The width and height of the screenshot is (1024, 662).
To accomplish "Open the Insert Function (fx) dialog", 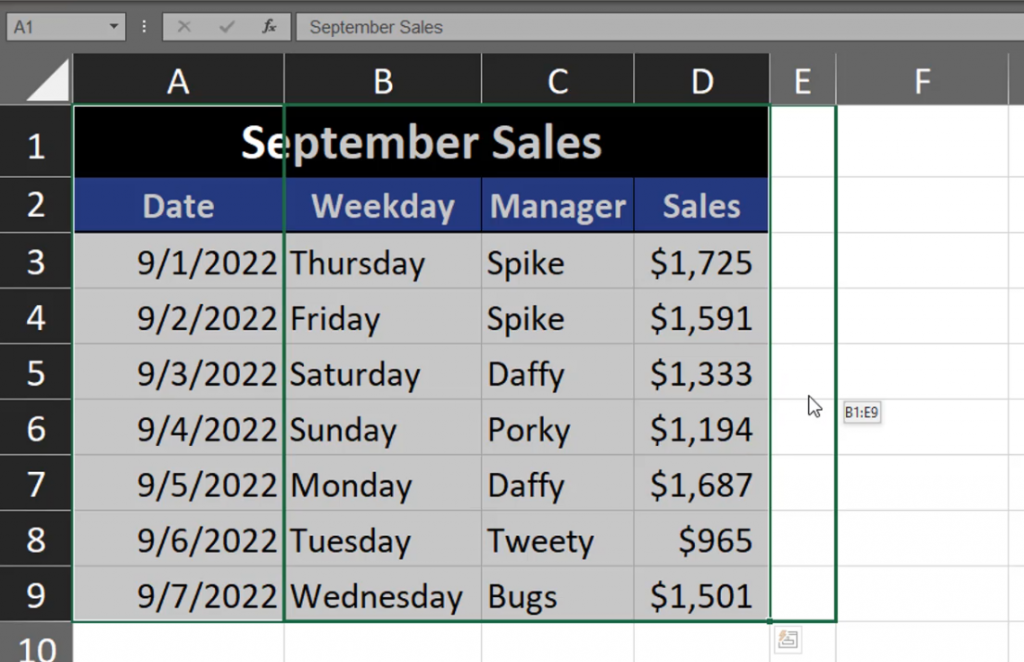I will (x=269, y=27).
